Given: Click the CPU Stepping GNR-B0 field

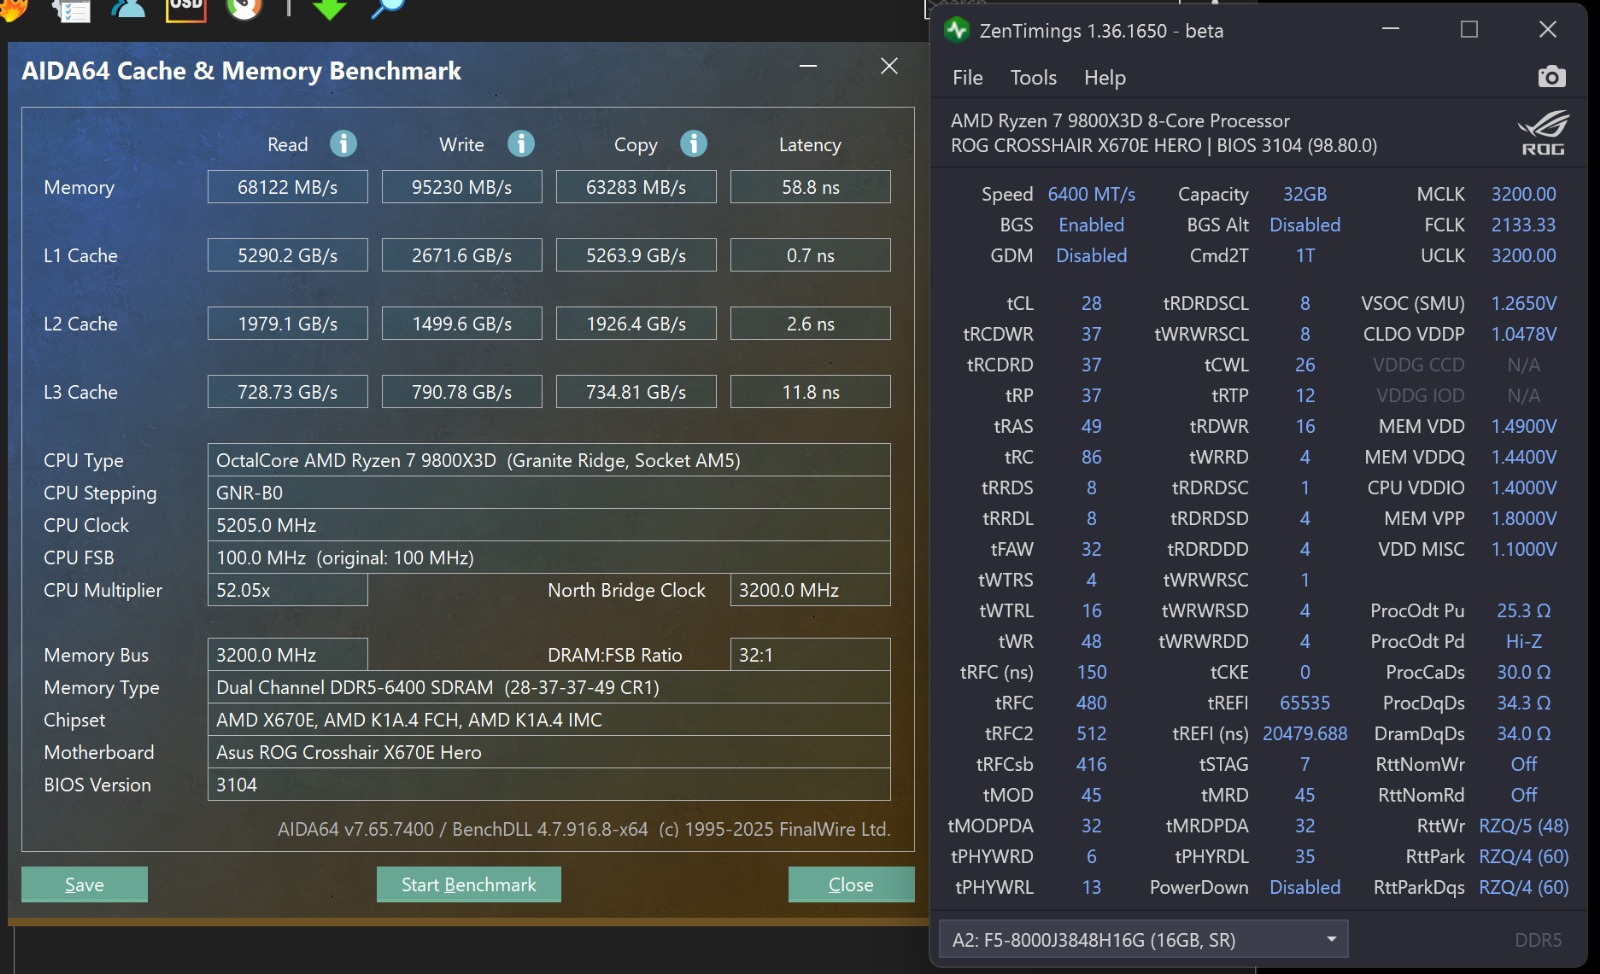Looking at the screenshot, I should point(549,493).
